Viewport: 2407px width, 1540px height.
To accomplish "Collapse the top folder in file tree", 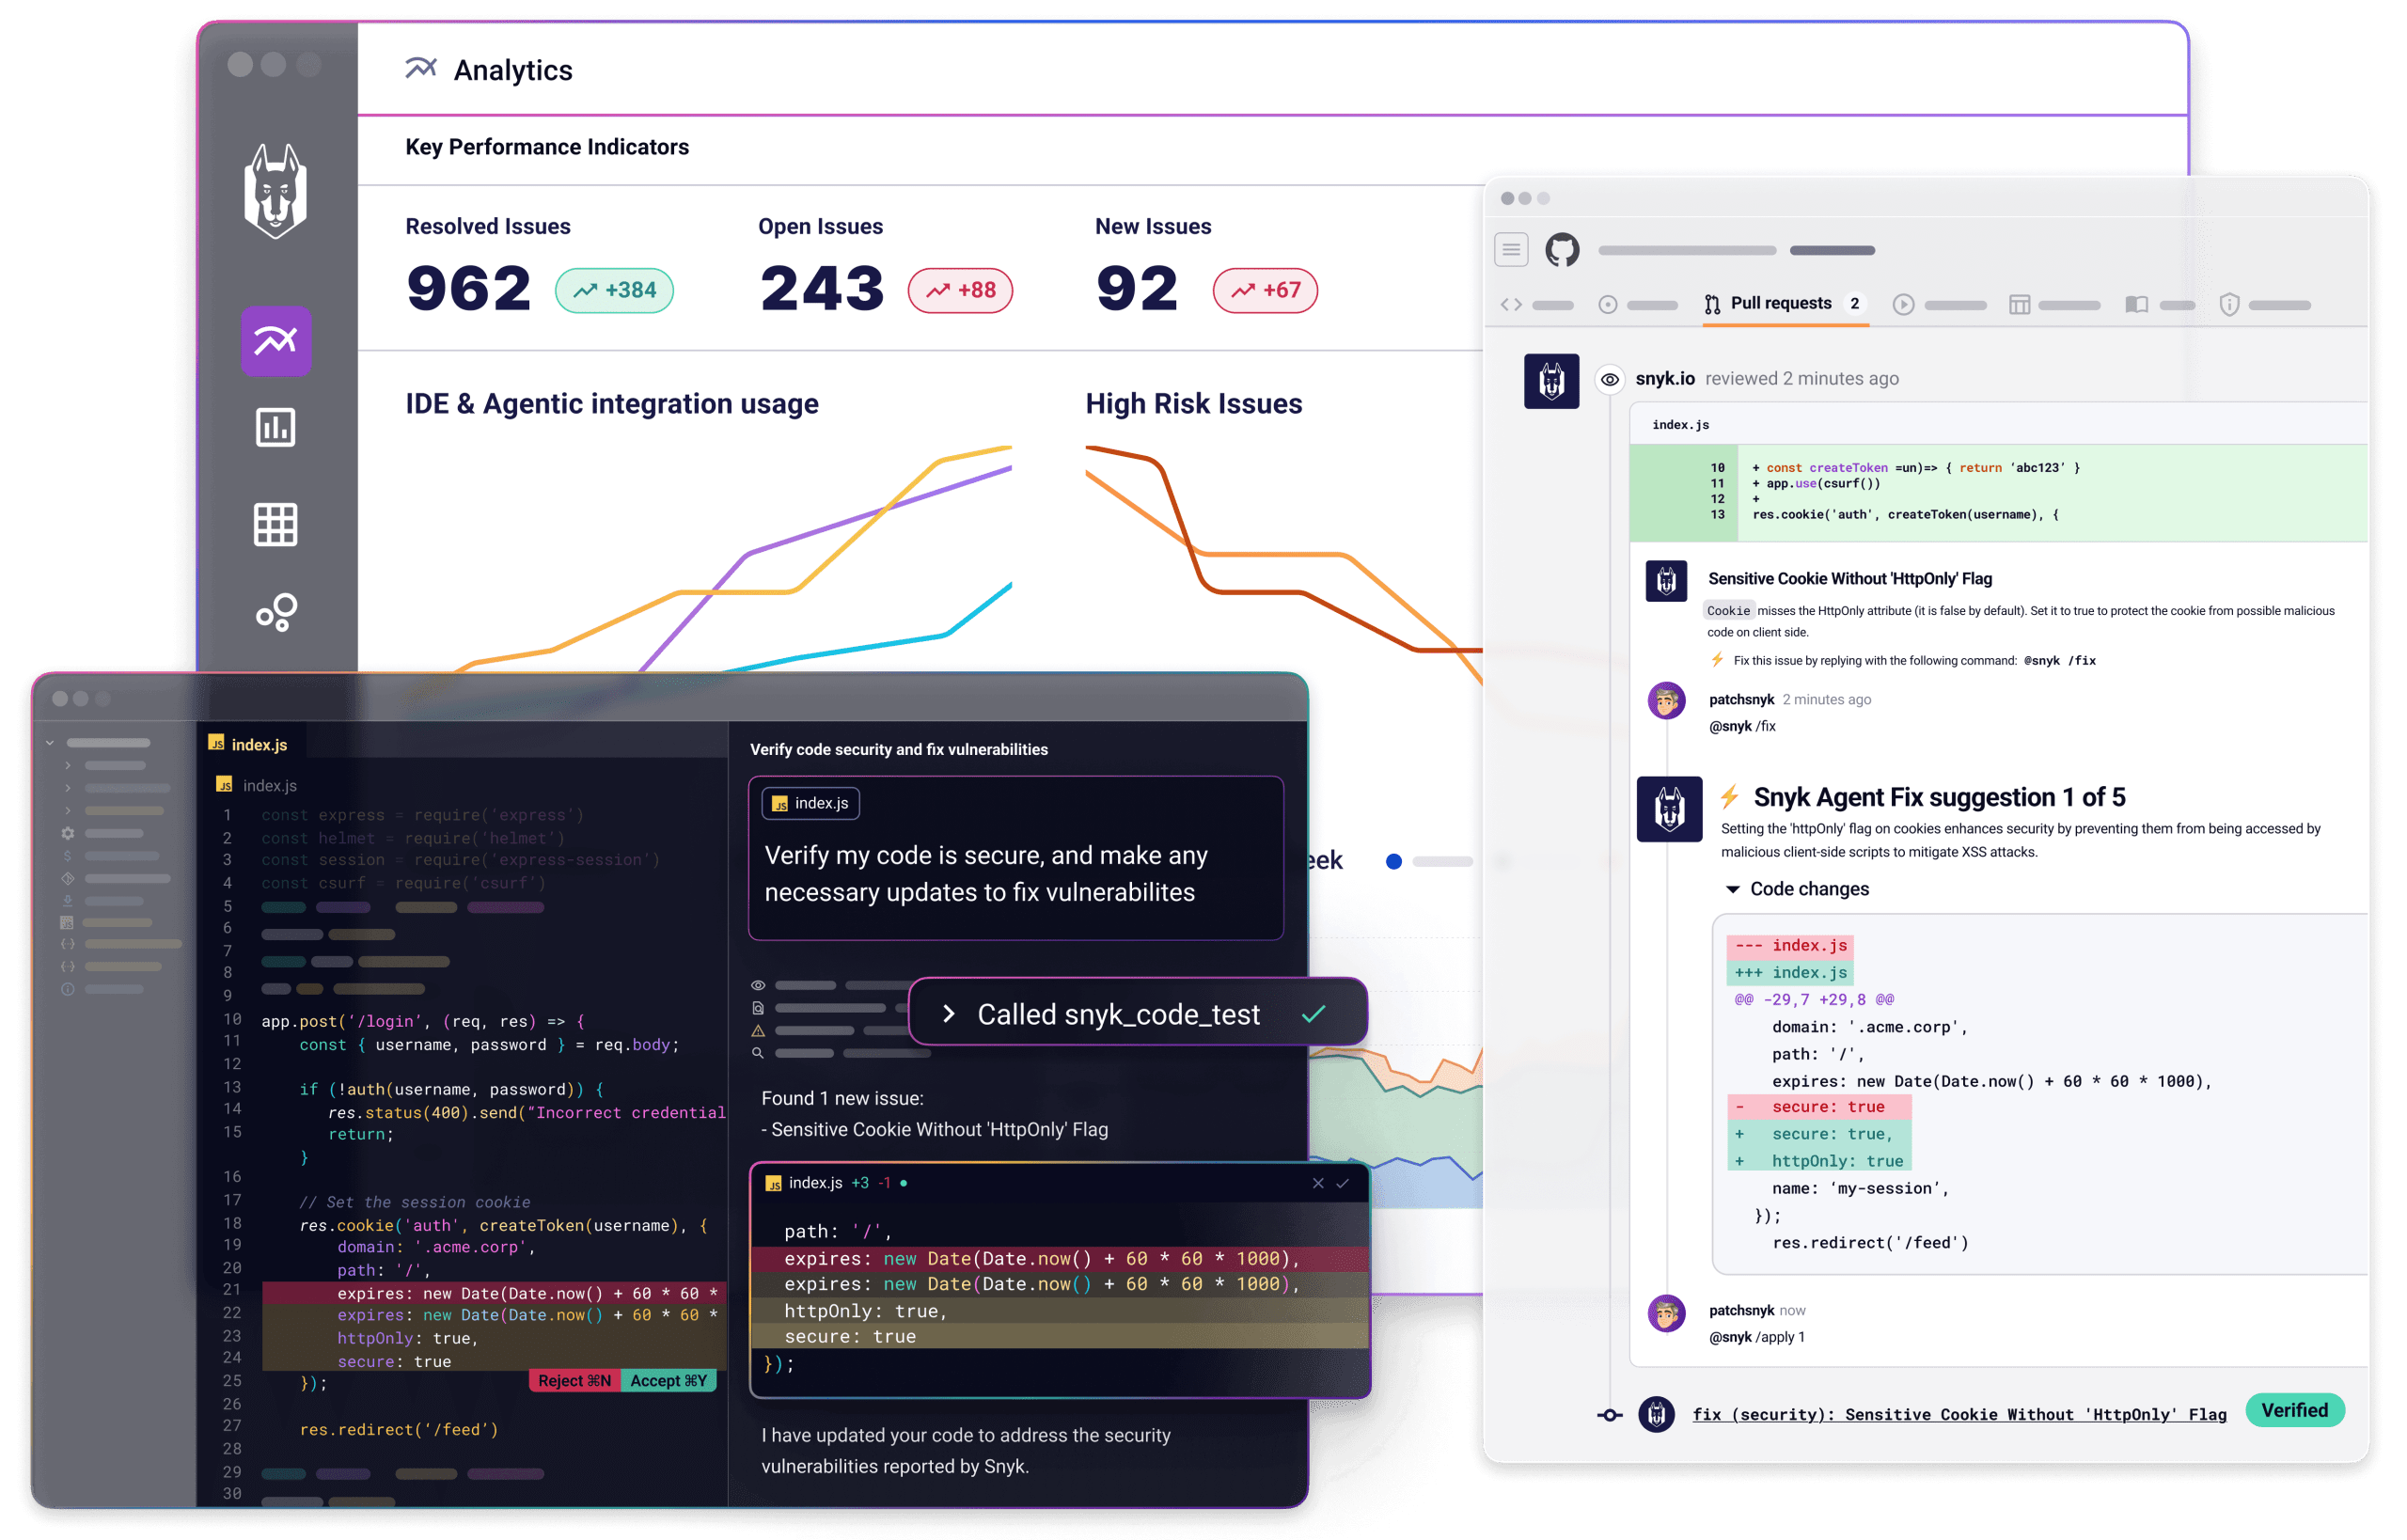I will [50, 743].
